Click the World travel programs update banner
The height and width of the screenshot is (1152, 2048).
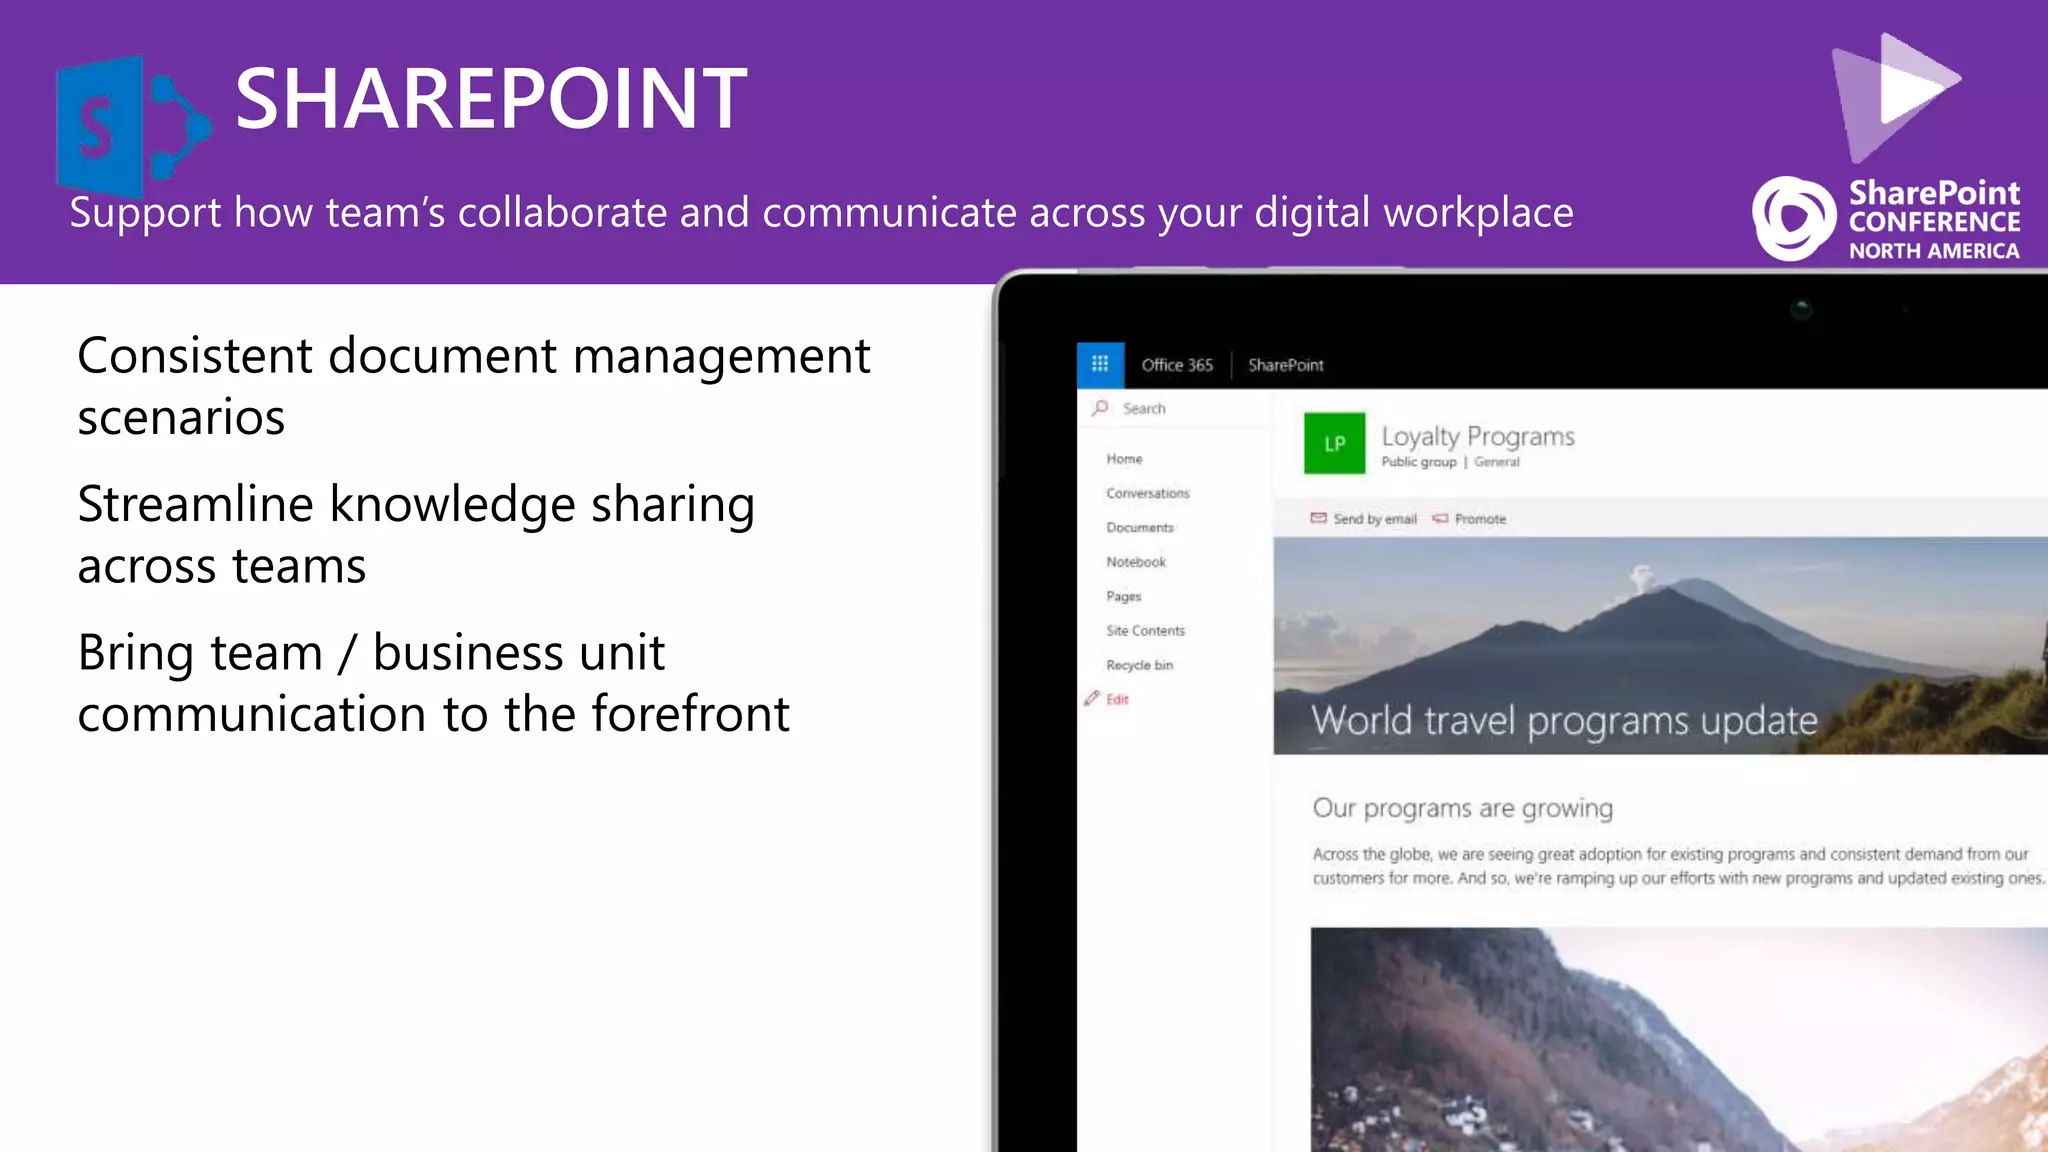coord(1660,646)
